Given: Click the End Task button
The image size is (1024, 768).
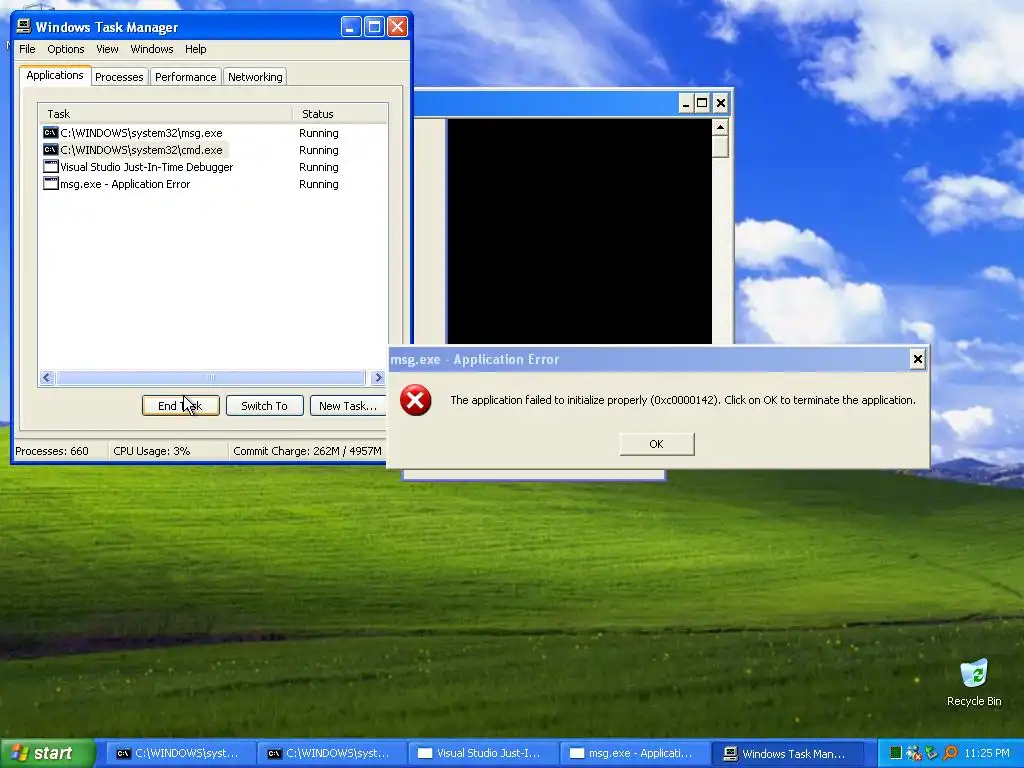Looking at the screenshot, I should click(180, 406).
